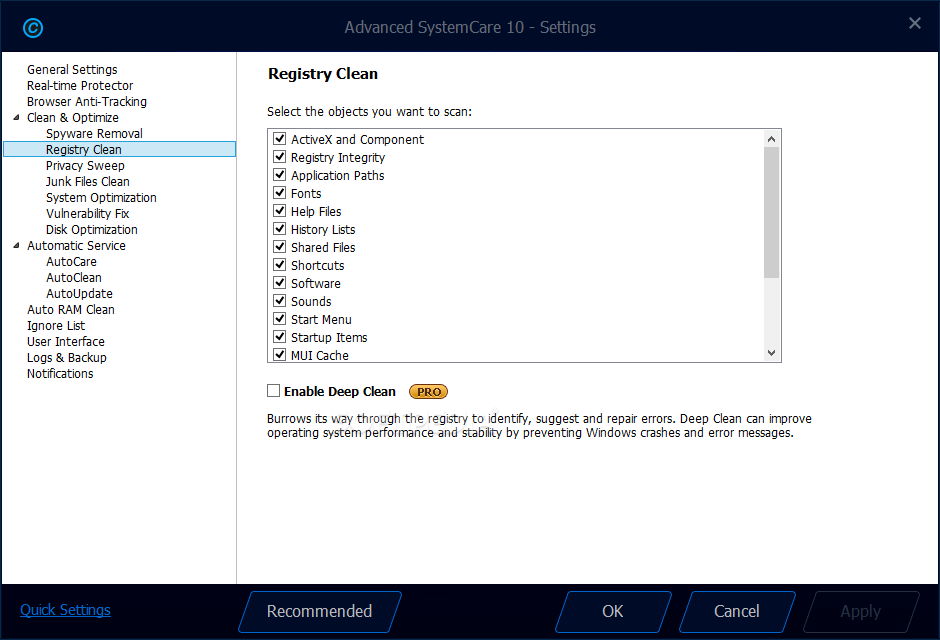Uncheck ActiveX and Component

tap(279, 139)
